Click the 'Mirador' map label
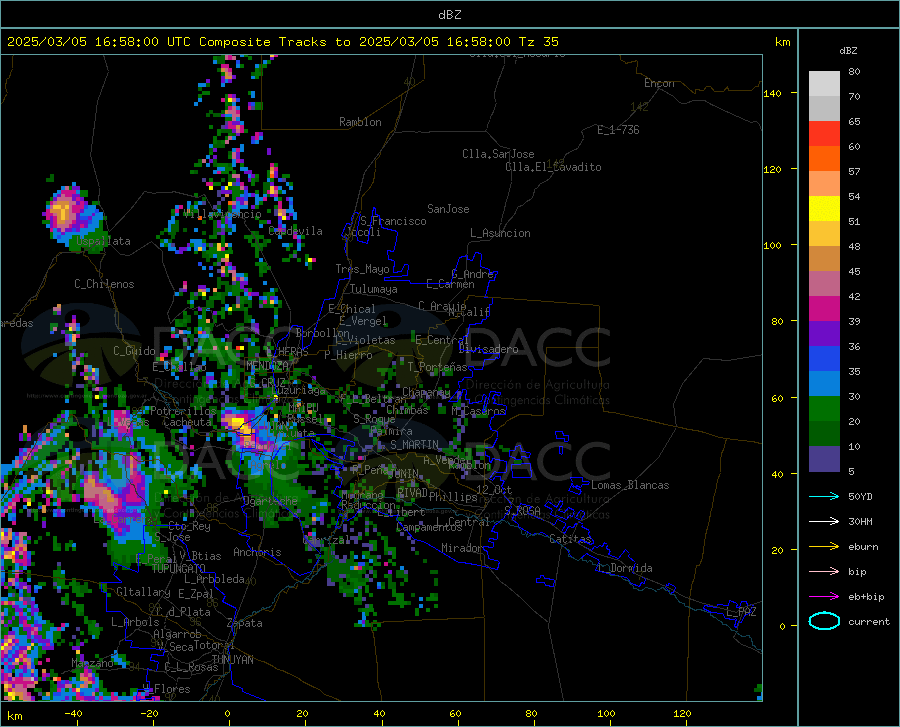The width and height of the screenshot is (900, 727). pos(461,548)
